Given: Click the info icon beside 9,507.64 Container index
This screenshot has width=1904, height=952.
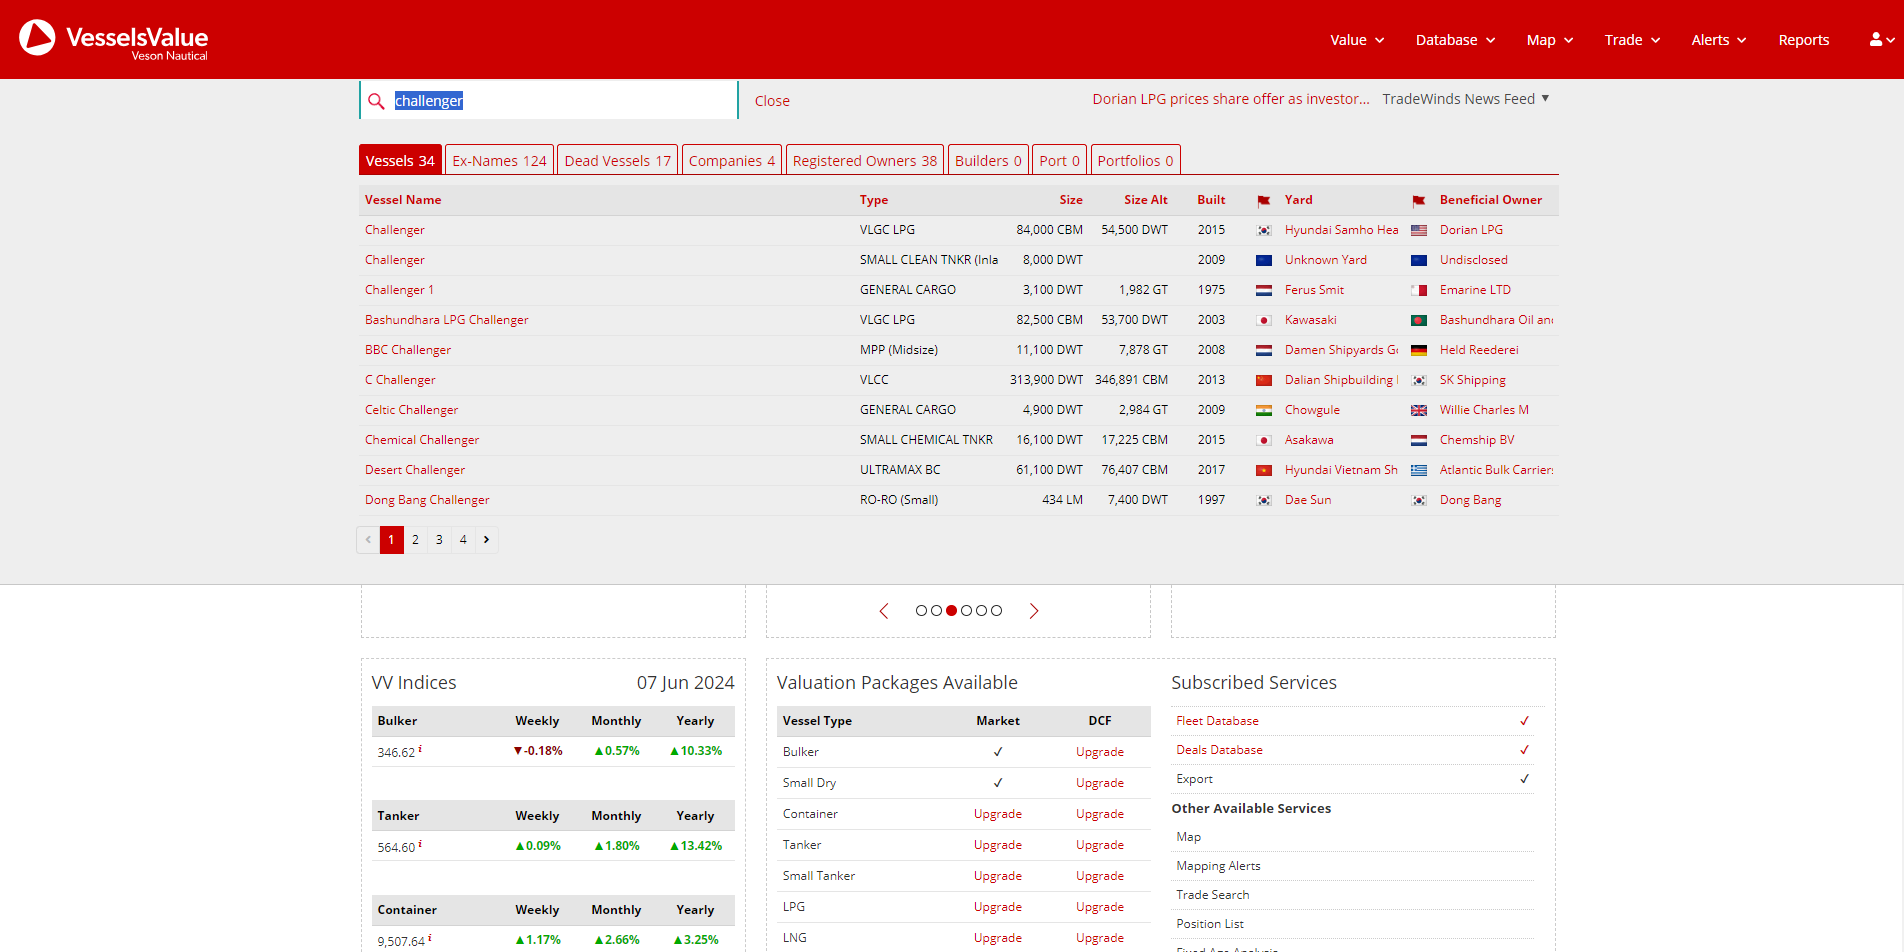Looking at the screenshot, I should (x=430, y=937).
